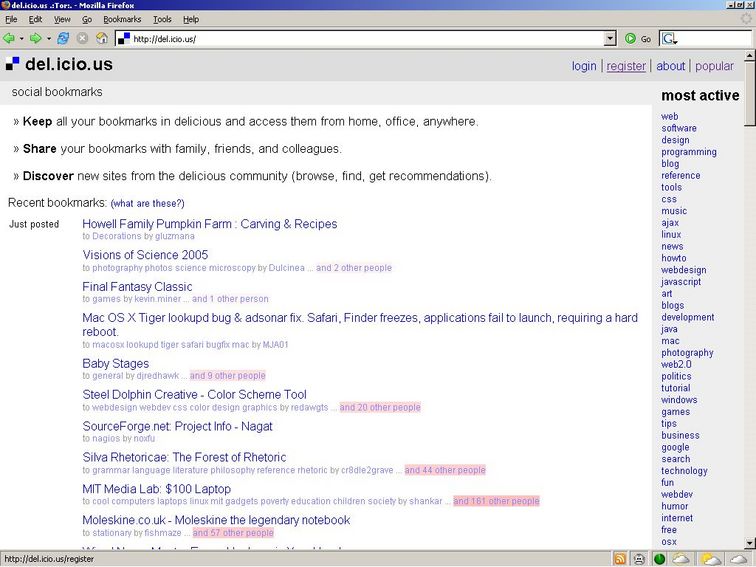
Task: Open the Baby Stages bookmark
Action: pyautogui.click(x=116, y=364)
